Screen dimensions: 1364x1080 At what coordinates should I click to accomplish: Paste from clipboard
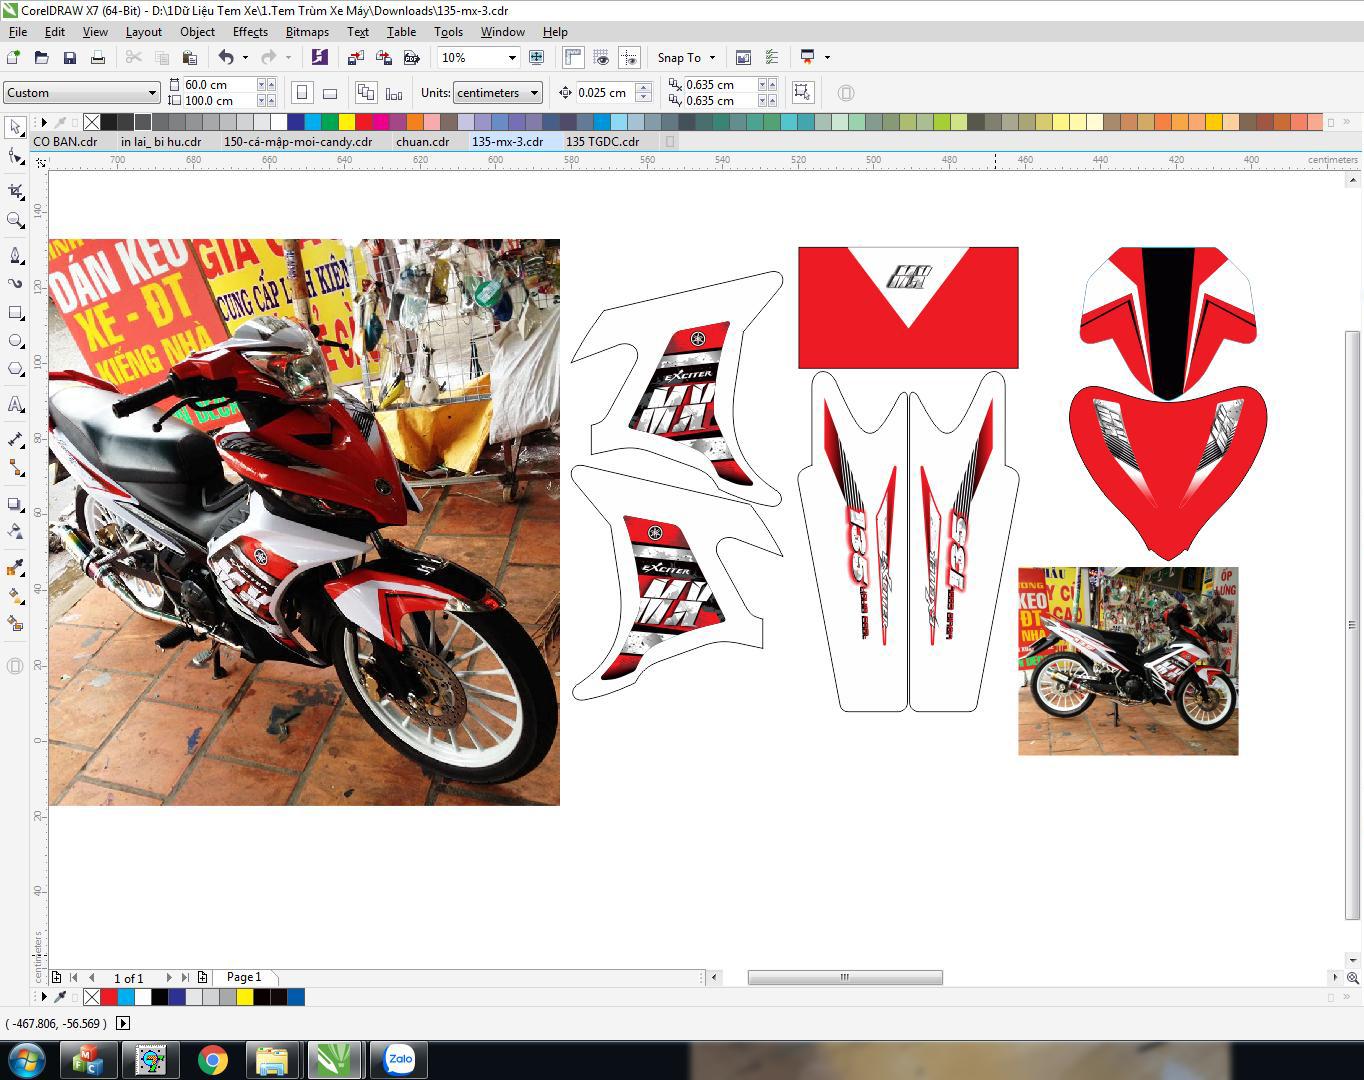pos(189,58)
